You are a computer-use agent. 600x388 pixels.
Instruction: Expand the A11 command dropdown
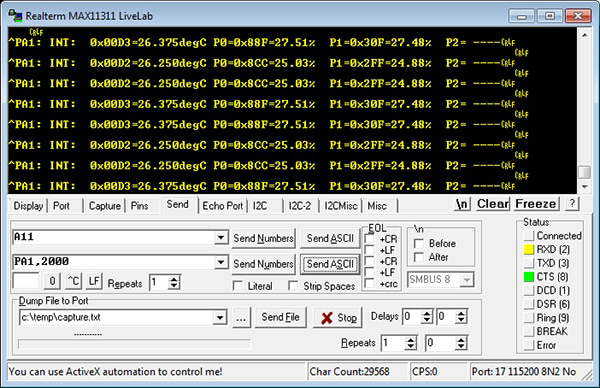point(221,238)
